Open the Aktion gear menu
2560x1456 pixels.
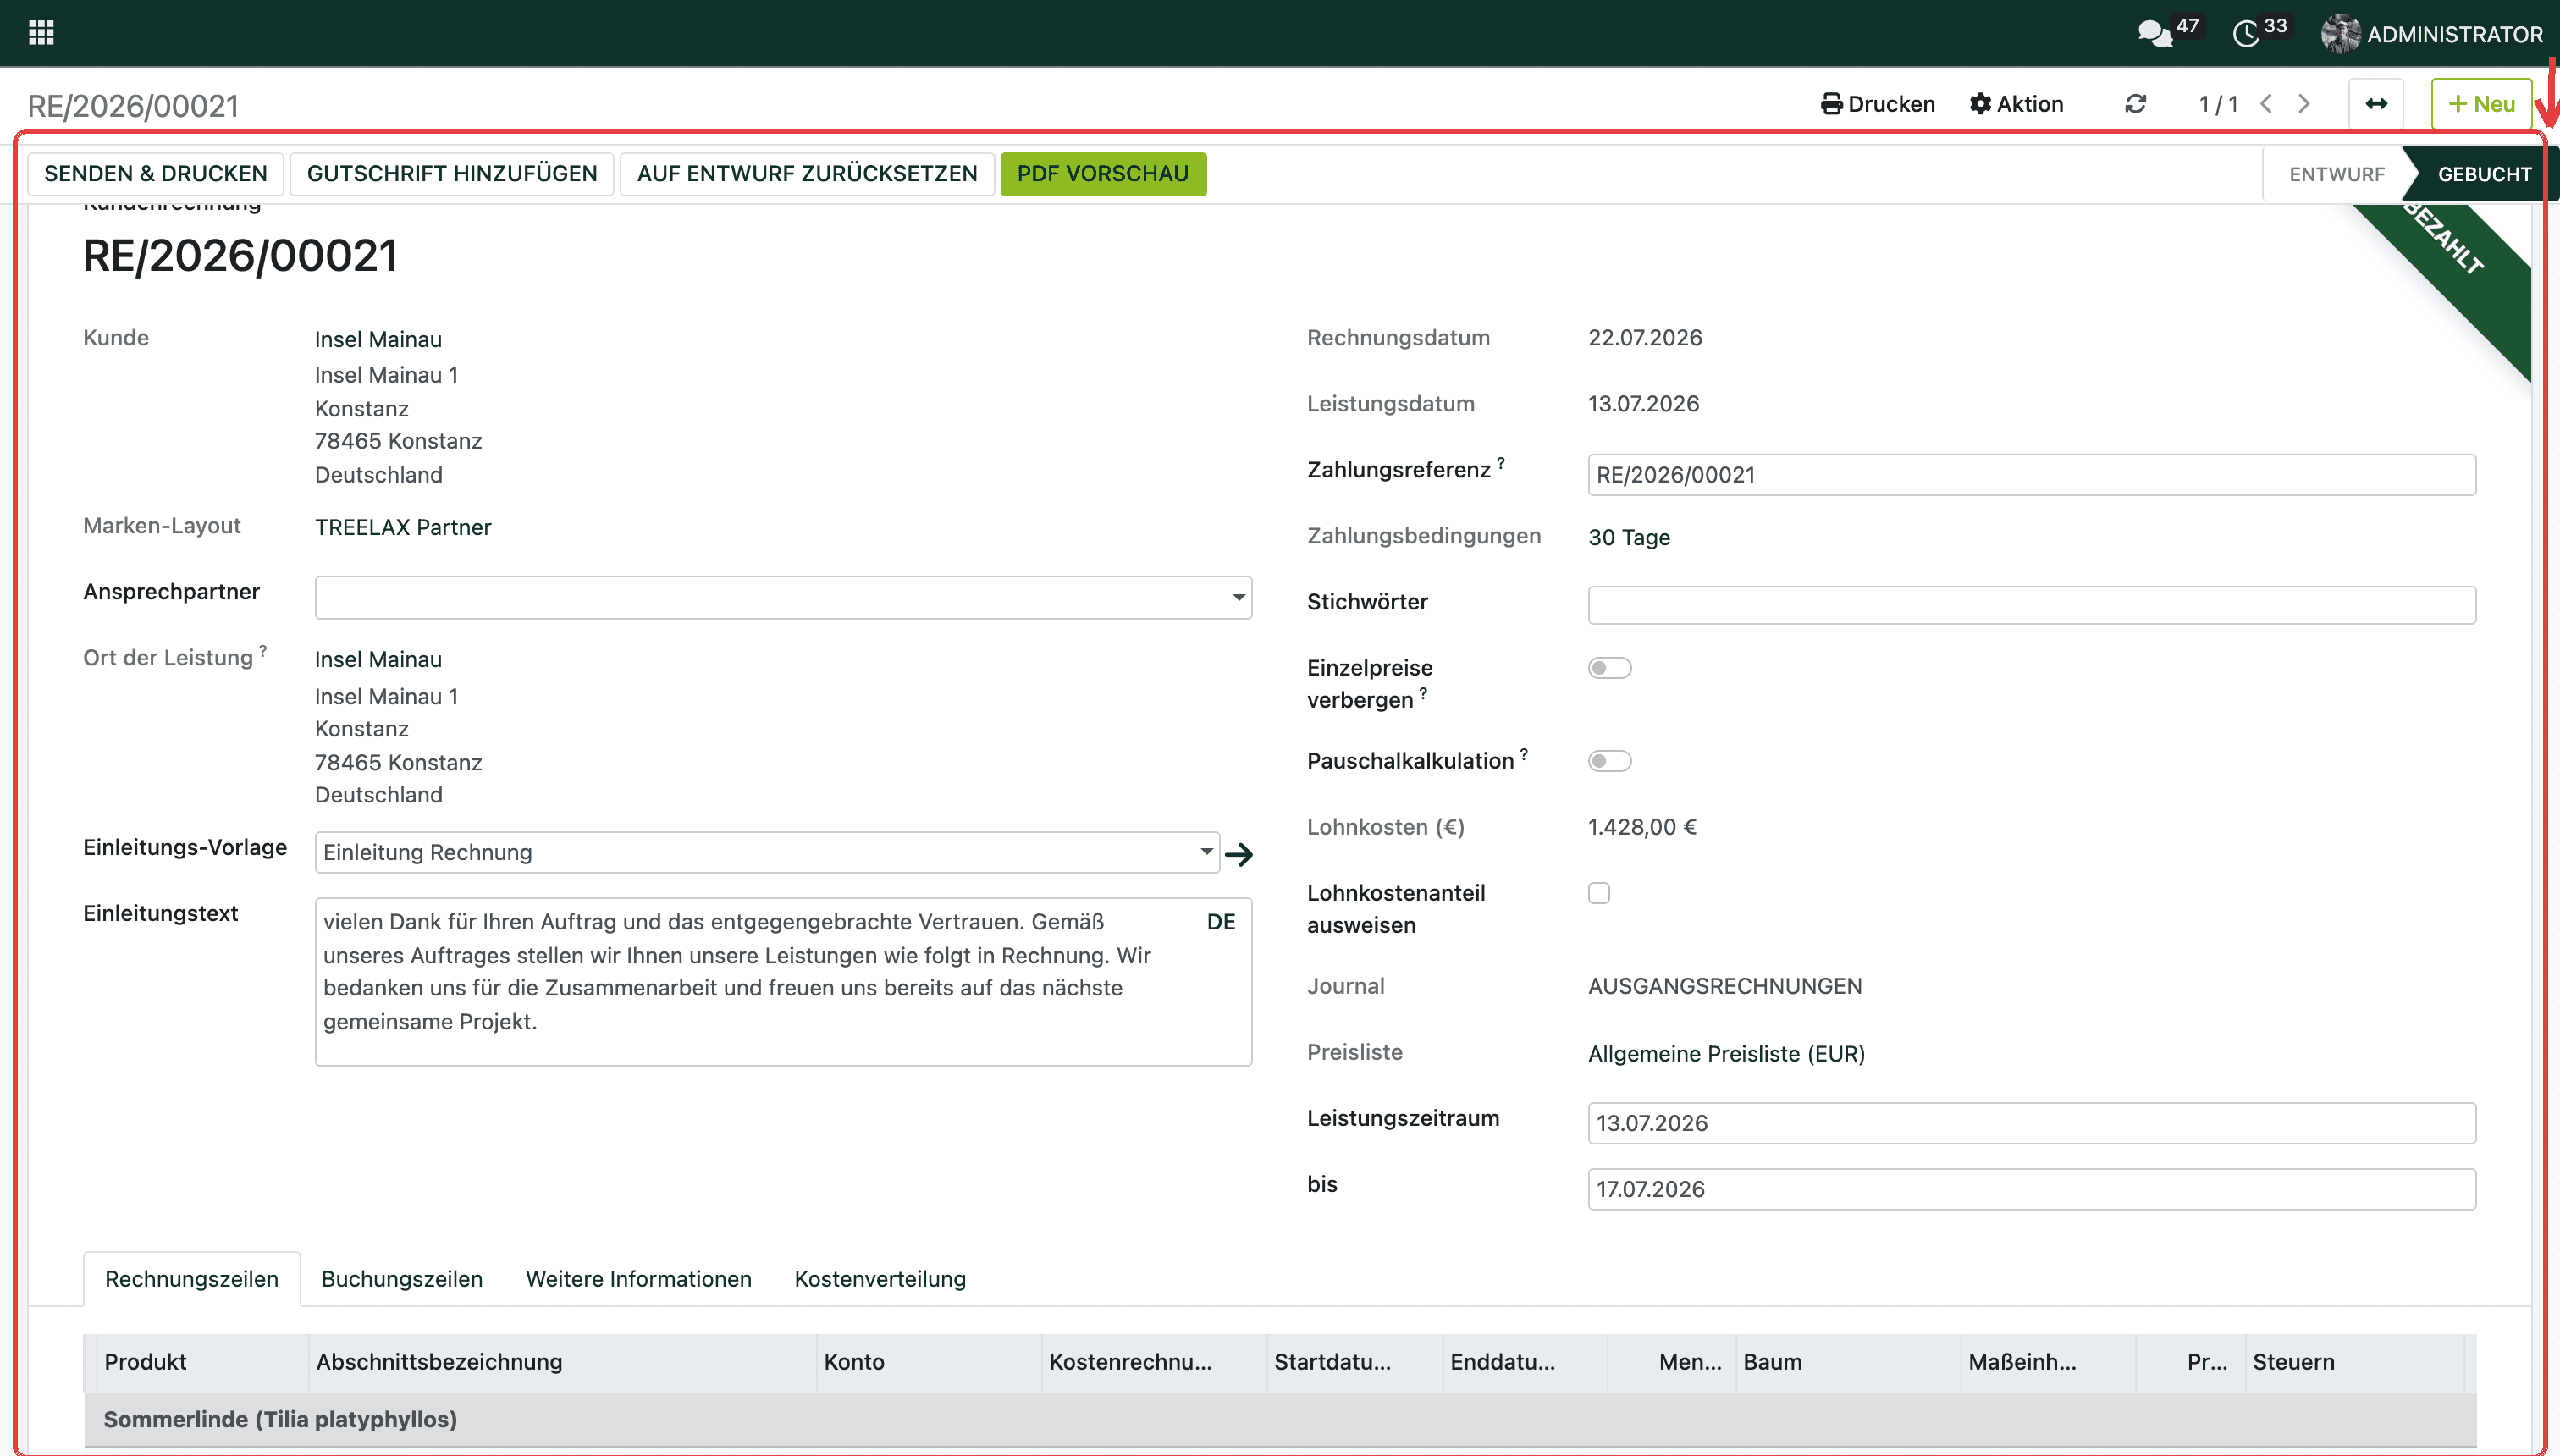[2016, 104]
